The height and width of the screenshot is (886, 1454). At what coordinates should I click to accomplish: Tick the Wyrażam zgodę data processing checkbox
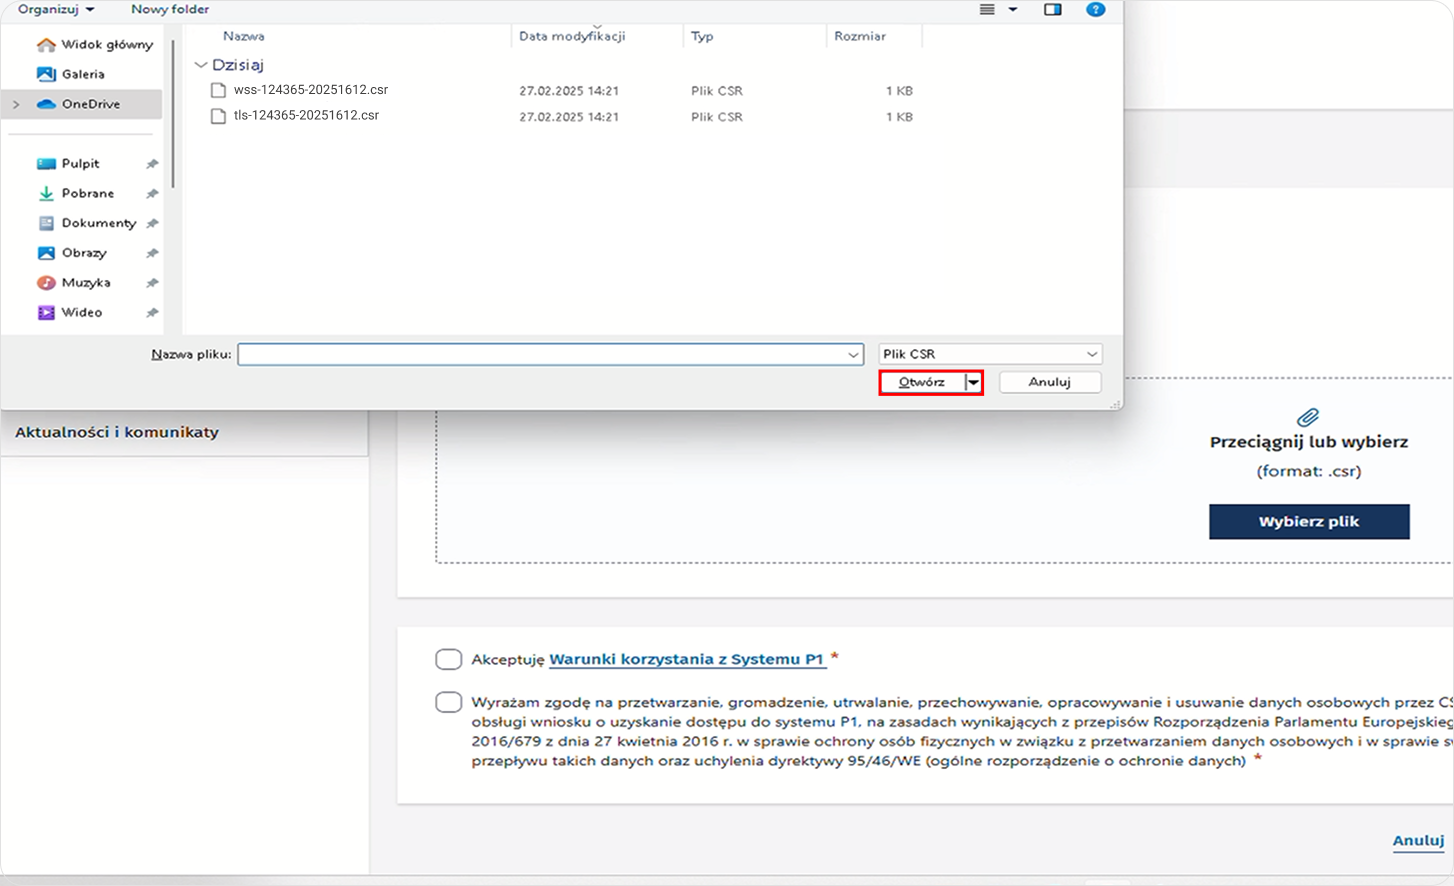(448, 702)
